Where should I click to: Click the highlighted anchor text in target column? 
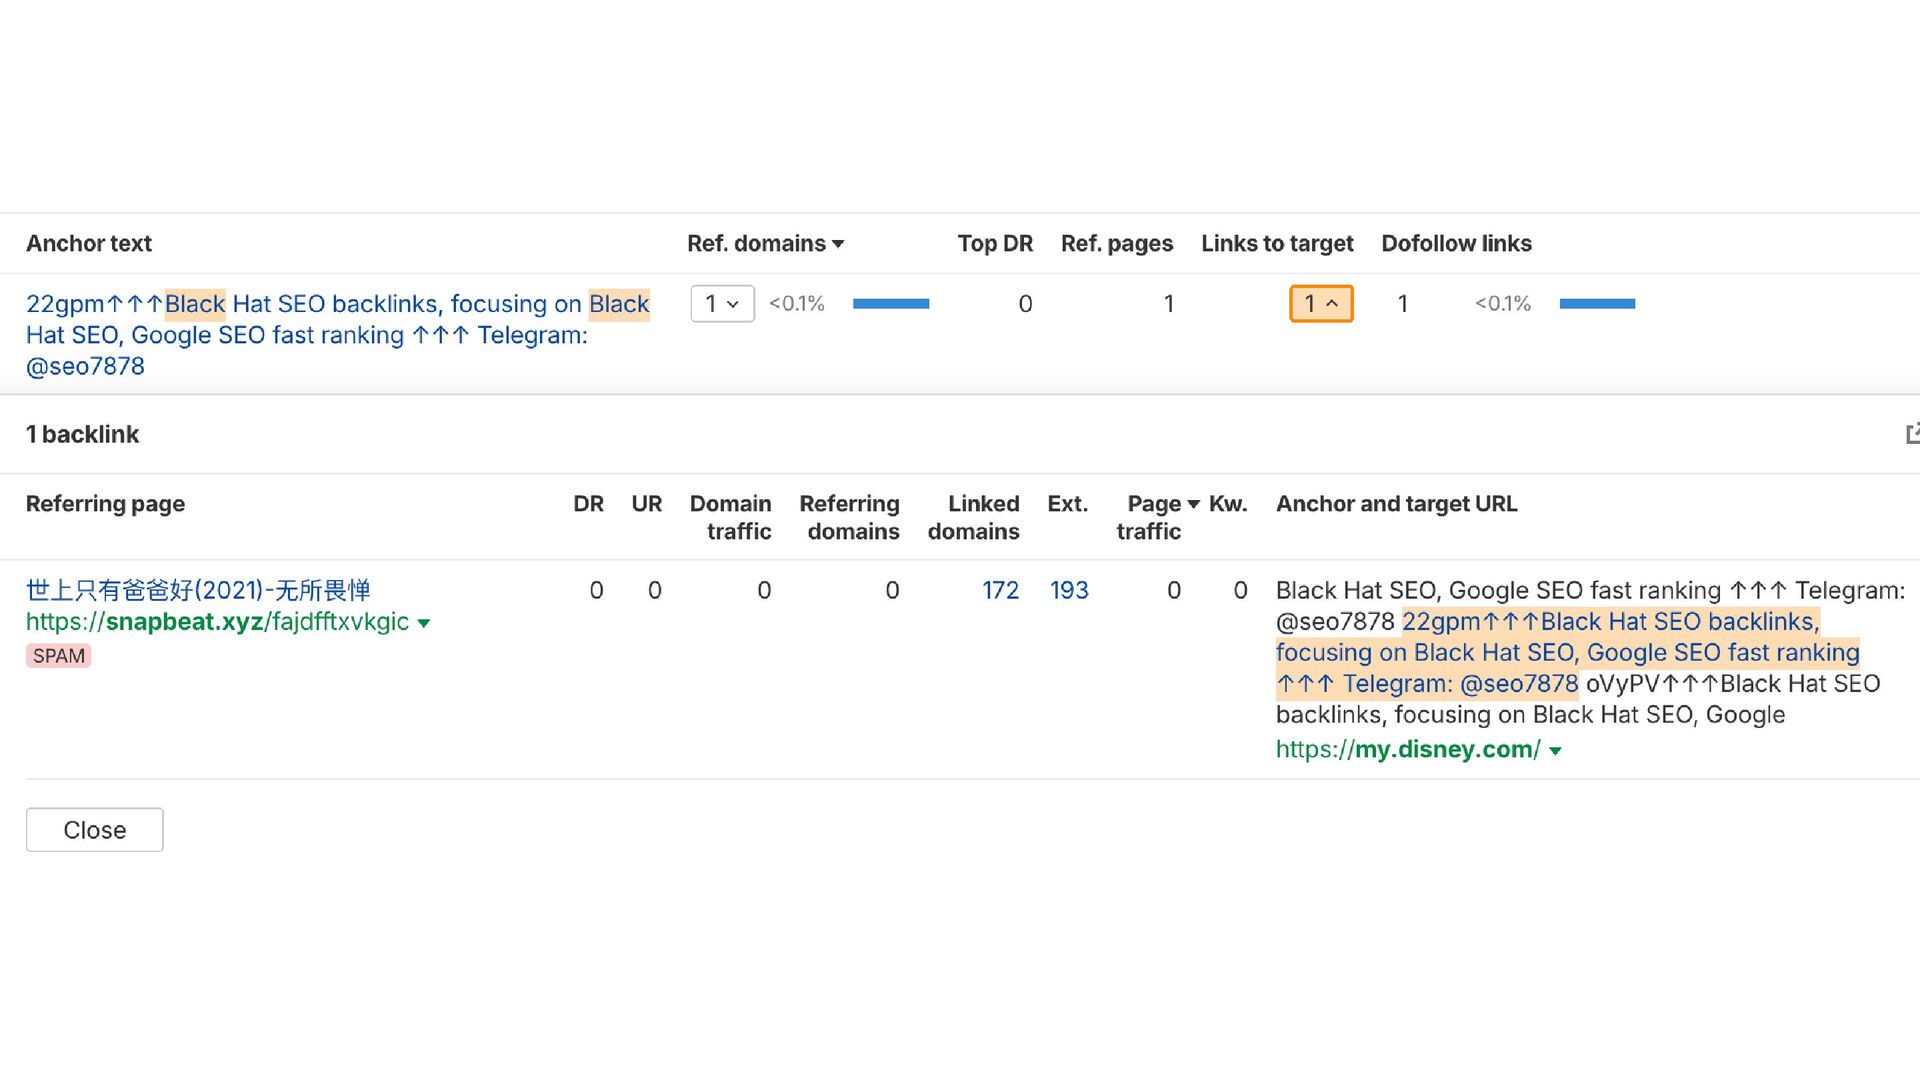point(1566,653)
